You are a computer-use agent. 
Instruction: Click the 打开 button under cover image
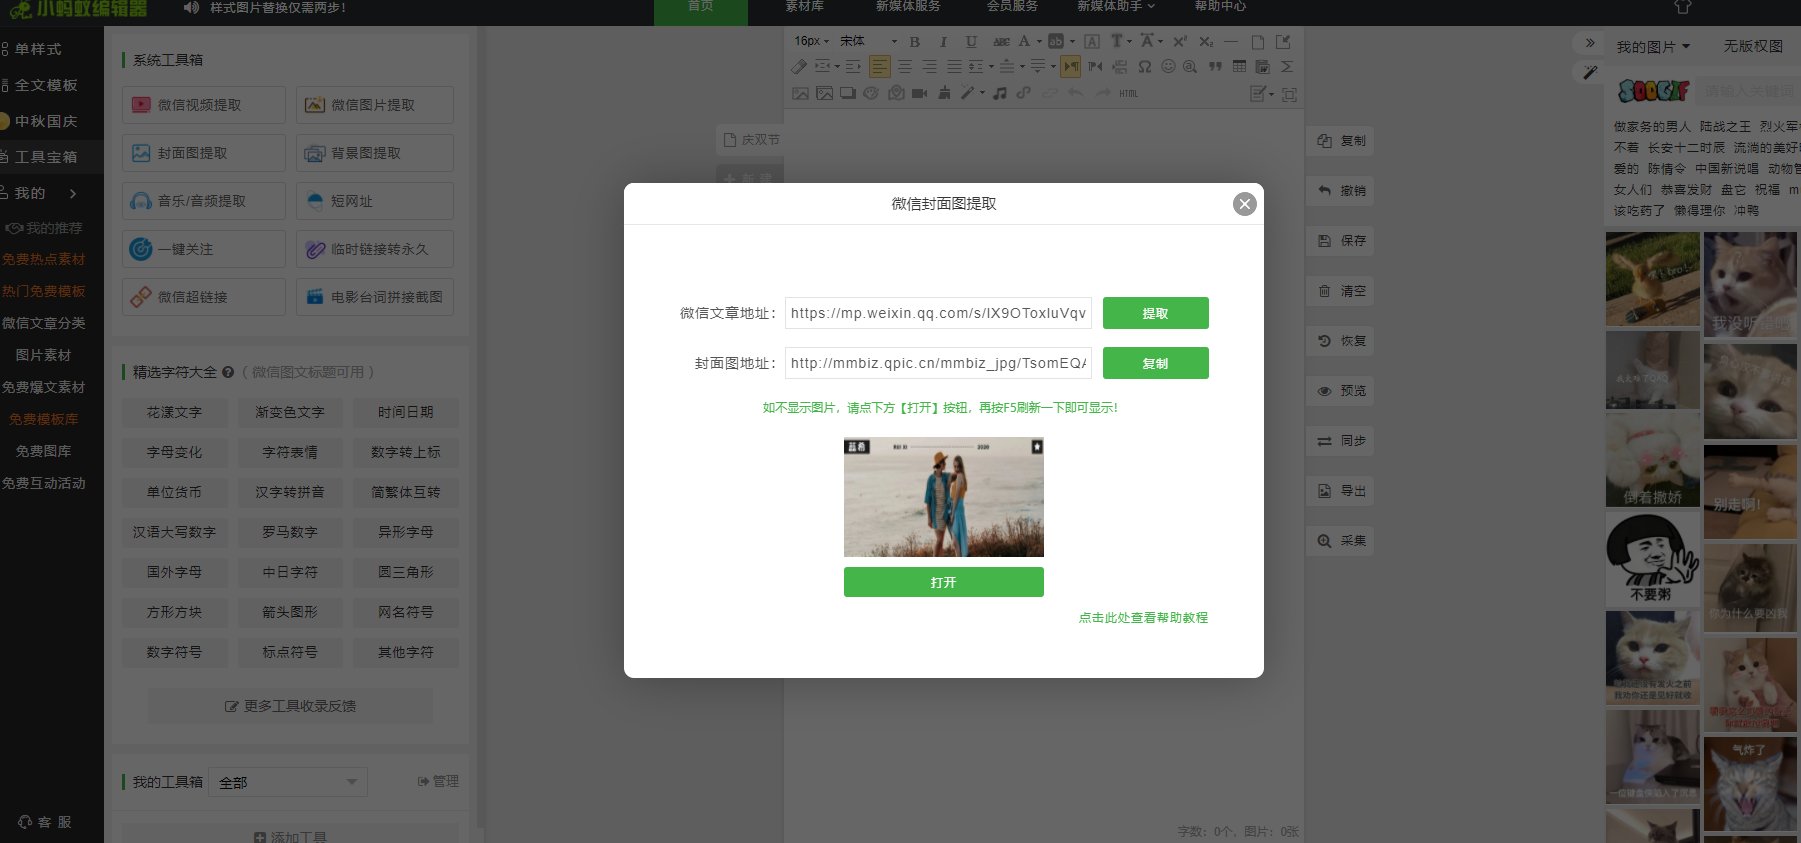pyautogui.click(x=943, y=582)
